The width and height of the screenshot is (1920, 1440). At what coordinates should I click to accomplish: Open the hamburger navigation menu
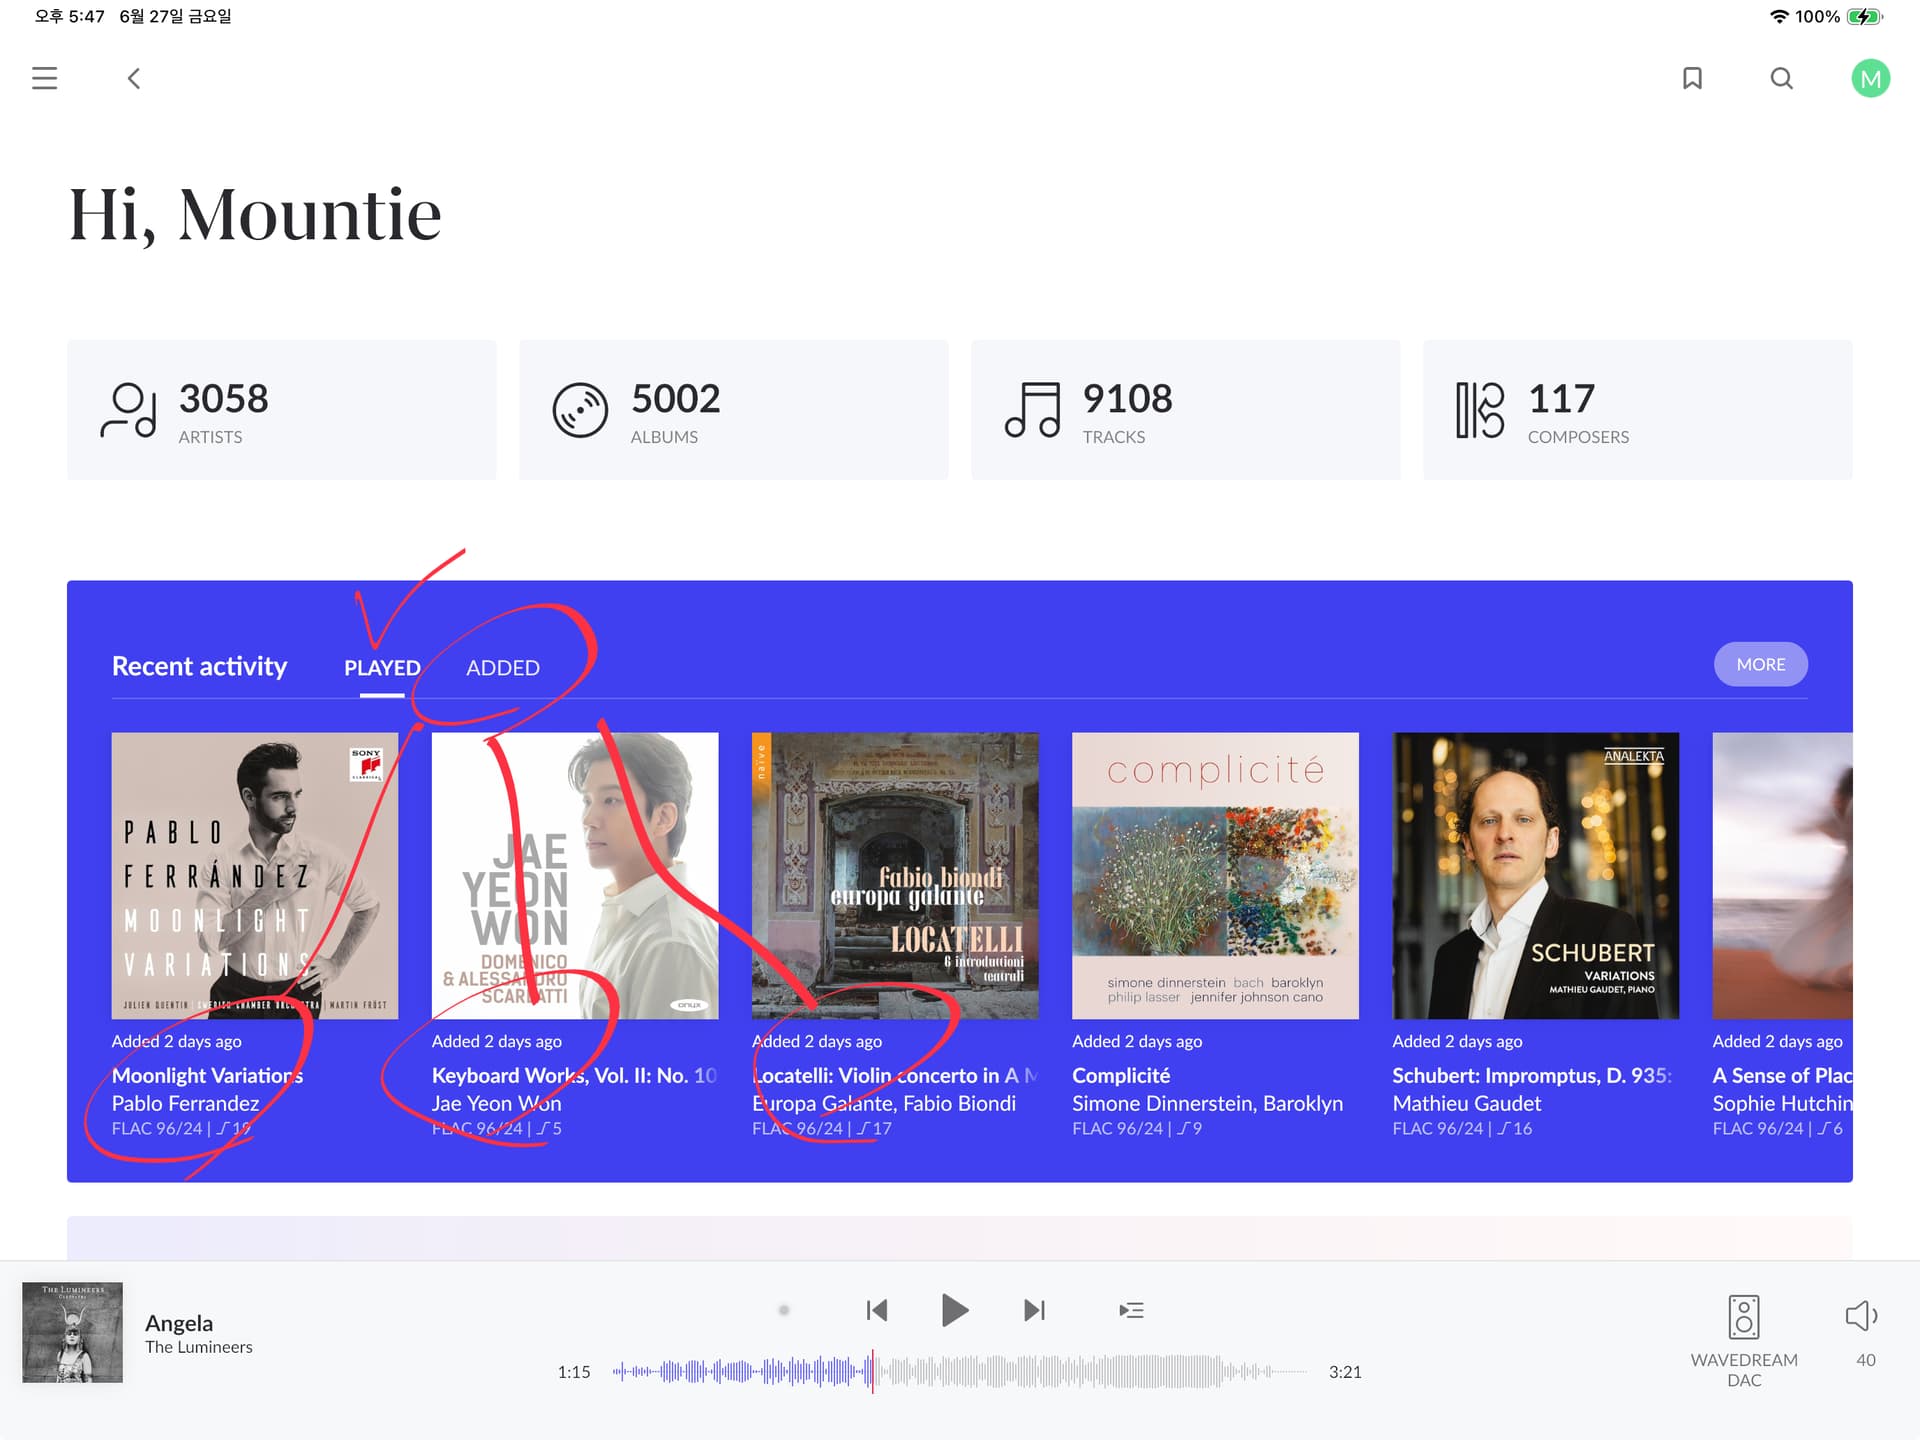click(x=44, y=78)
